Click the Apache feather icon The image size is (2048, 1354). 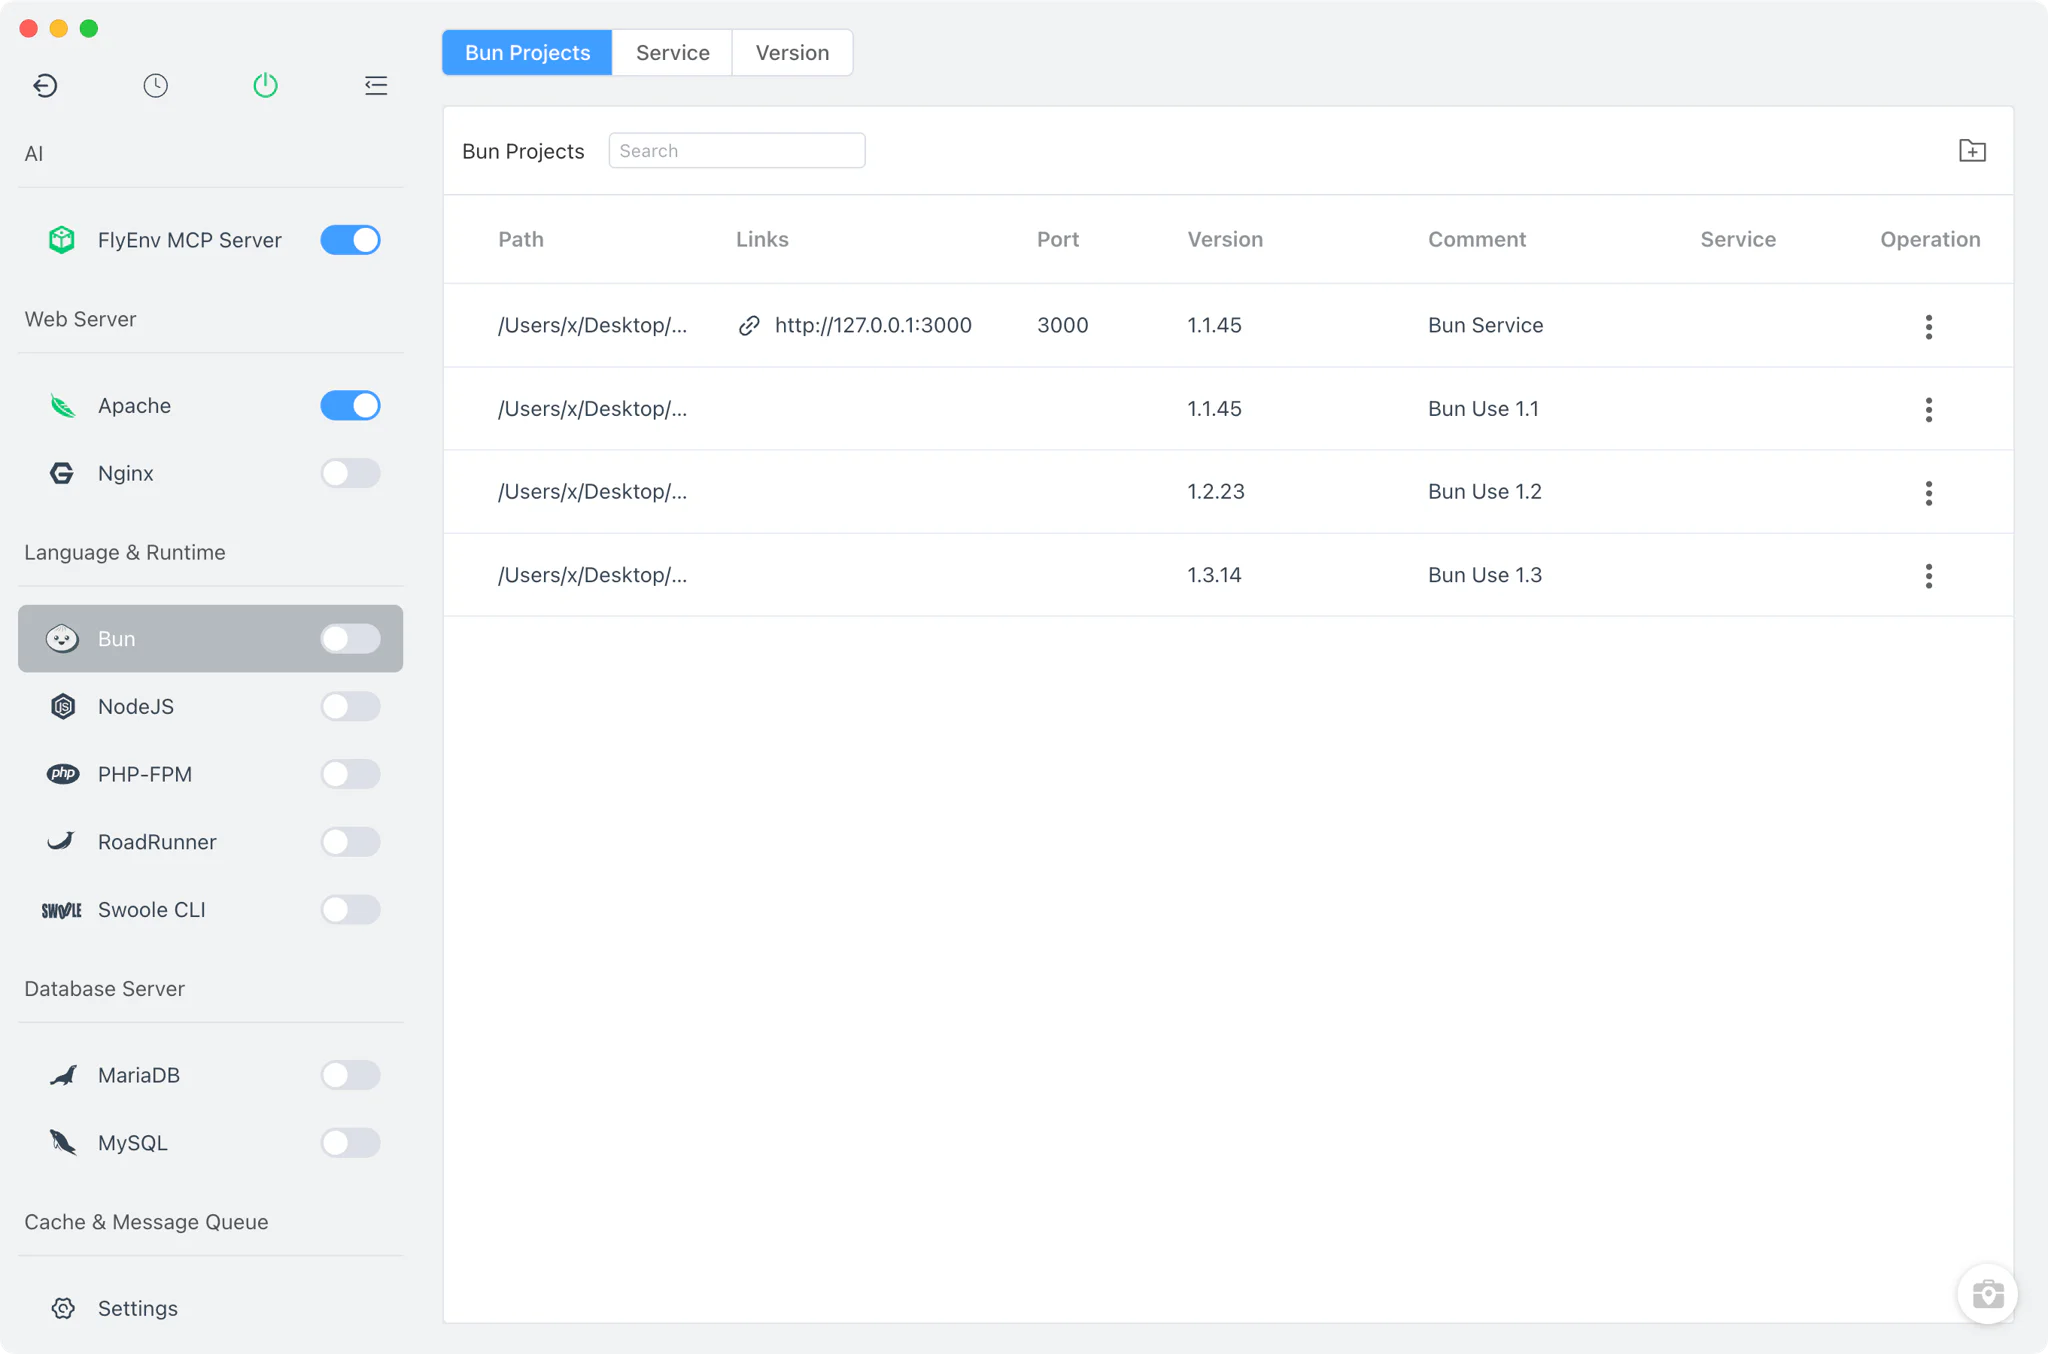tap(62, 406)
